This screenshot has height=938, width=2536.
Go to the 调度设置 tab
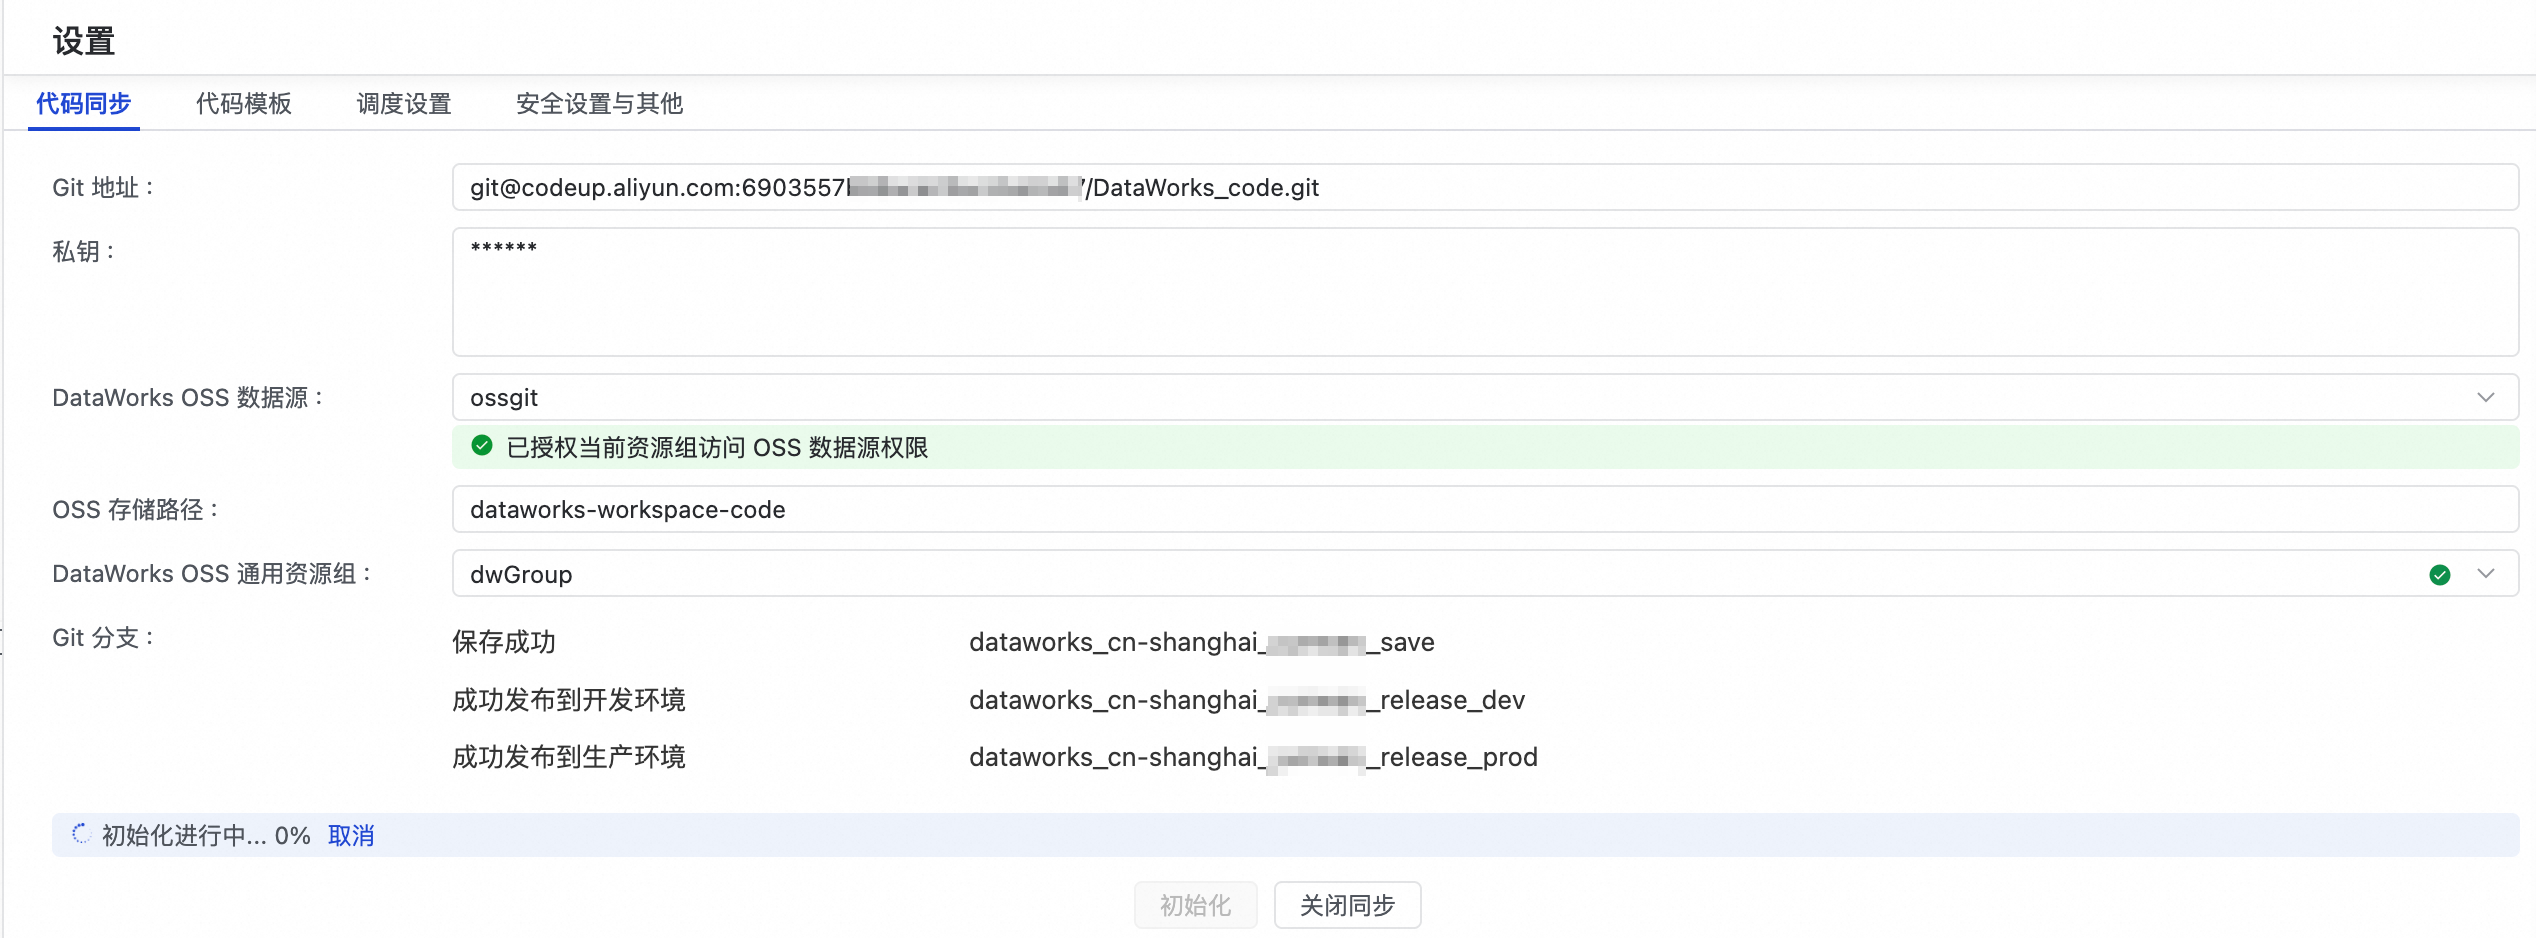click(404, 103)
